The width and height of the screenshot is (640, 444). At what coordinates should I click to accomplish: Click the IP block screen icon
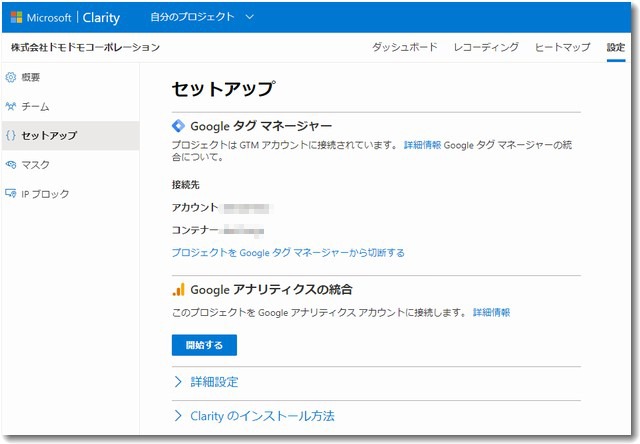tap(11, 193)
